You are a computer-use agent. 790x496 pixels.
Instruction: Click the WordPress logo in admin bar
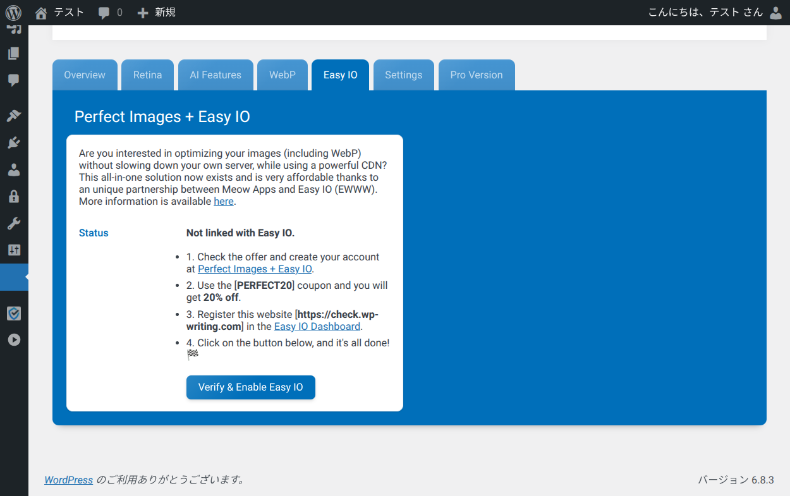pyautogui.click(x=14, y=12)
